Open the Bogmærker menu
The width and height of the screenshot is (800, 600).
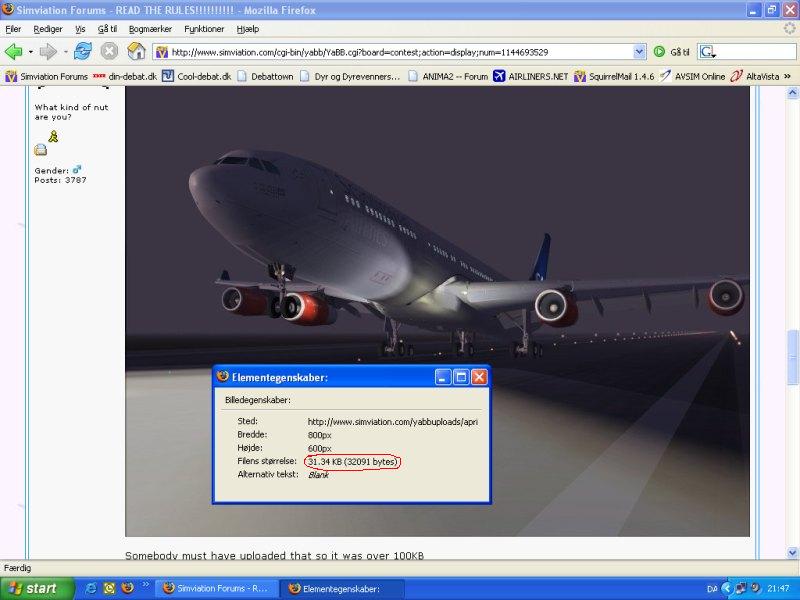click(x=150, y=29)
